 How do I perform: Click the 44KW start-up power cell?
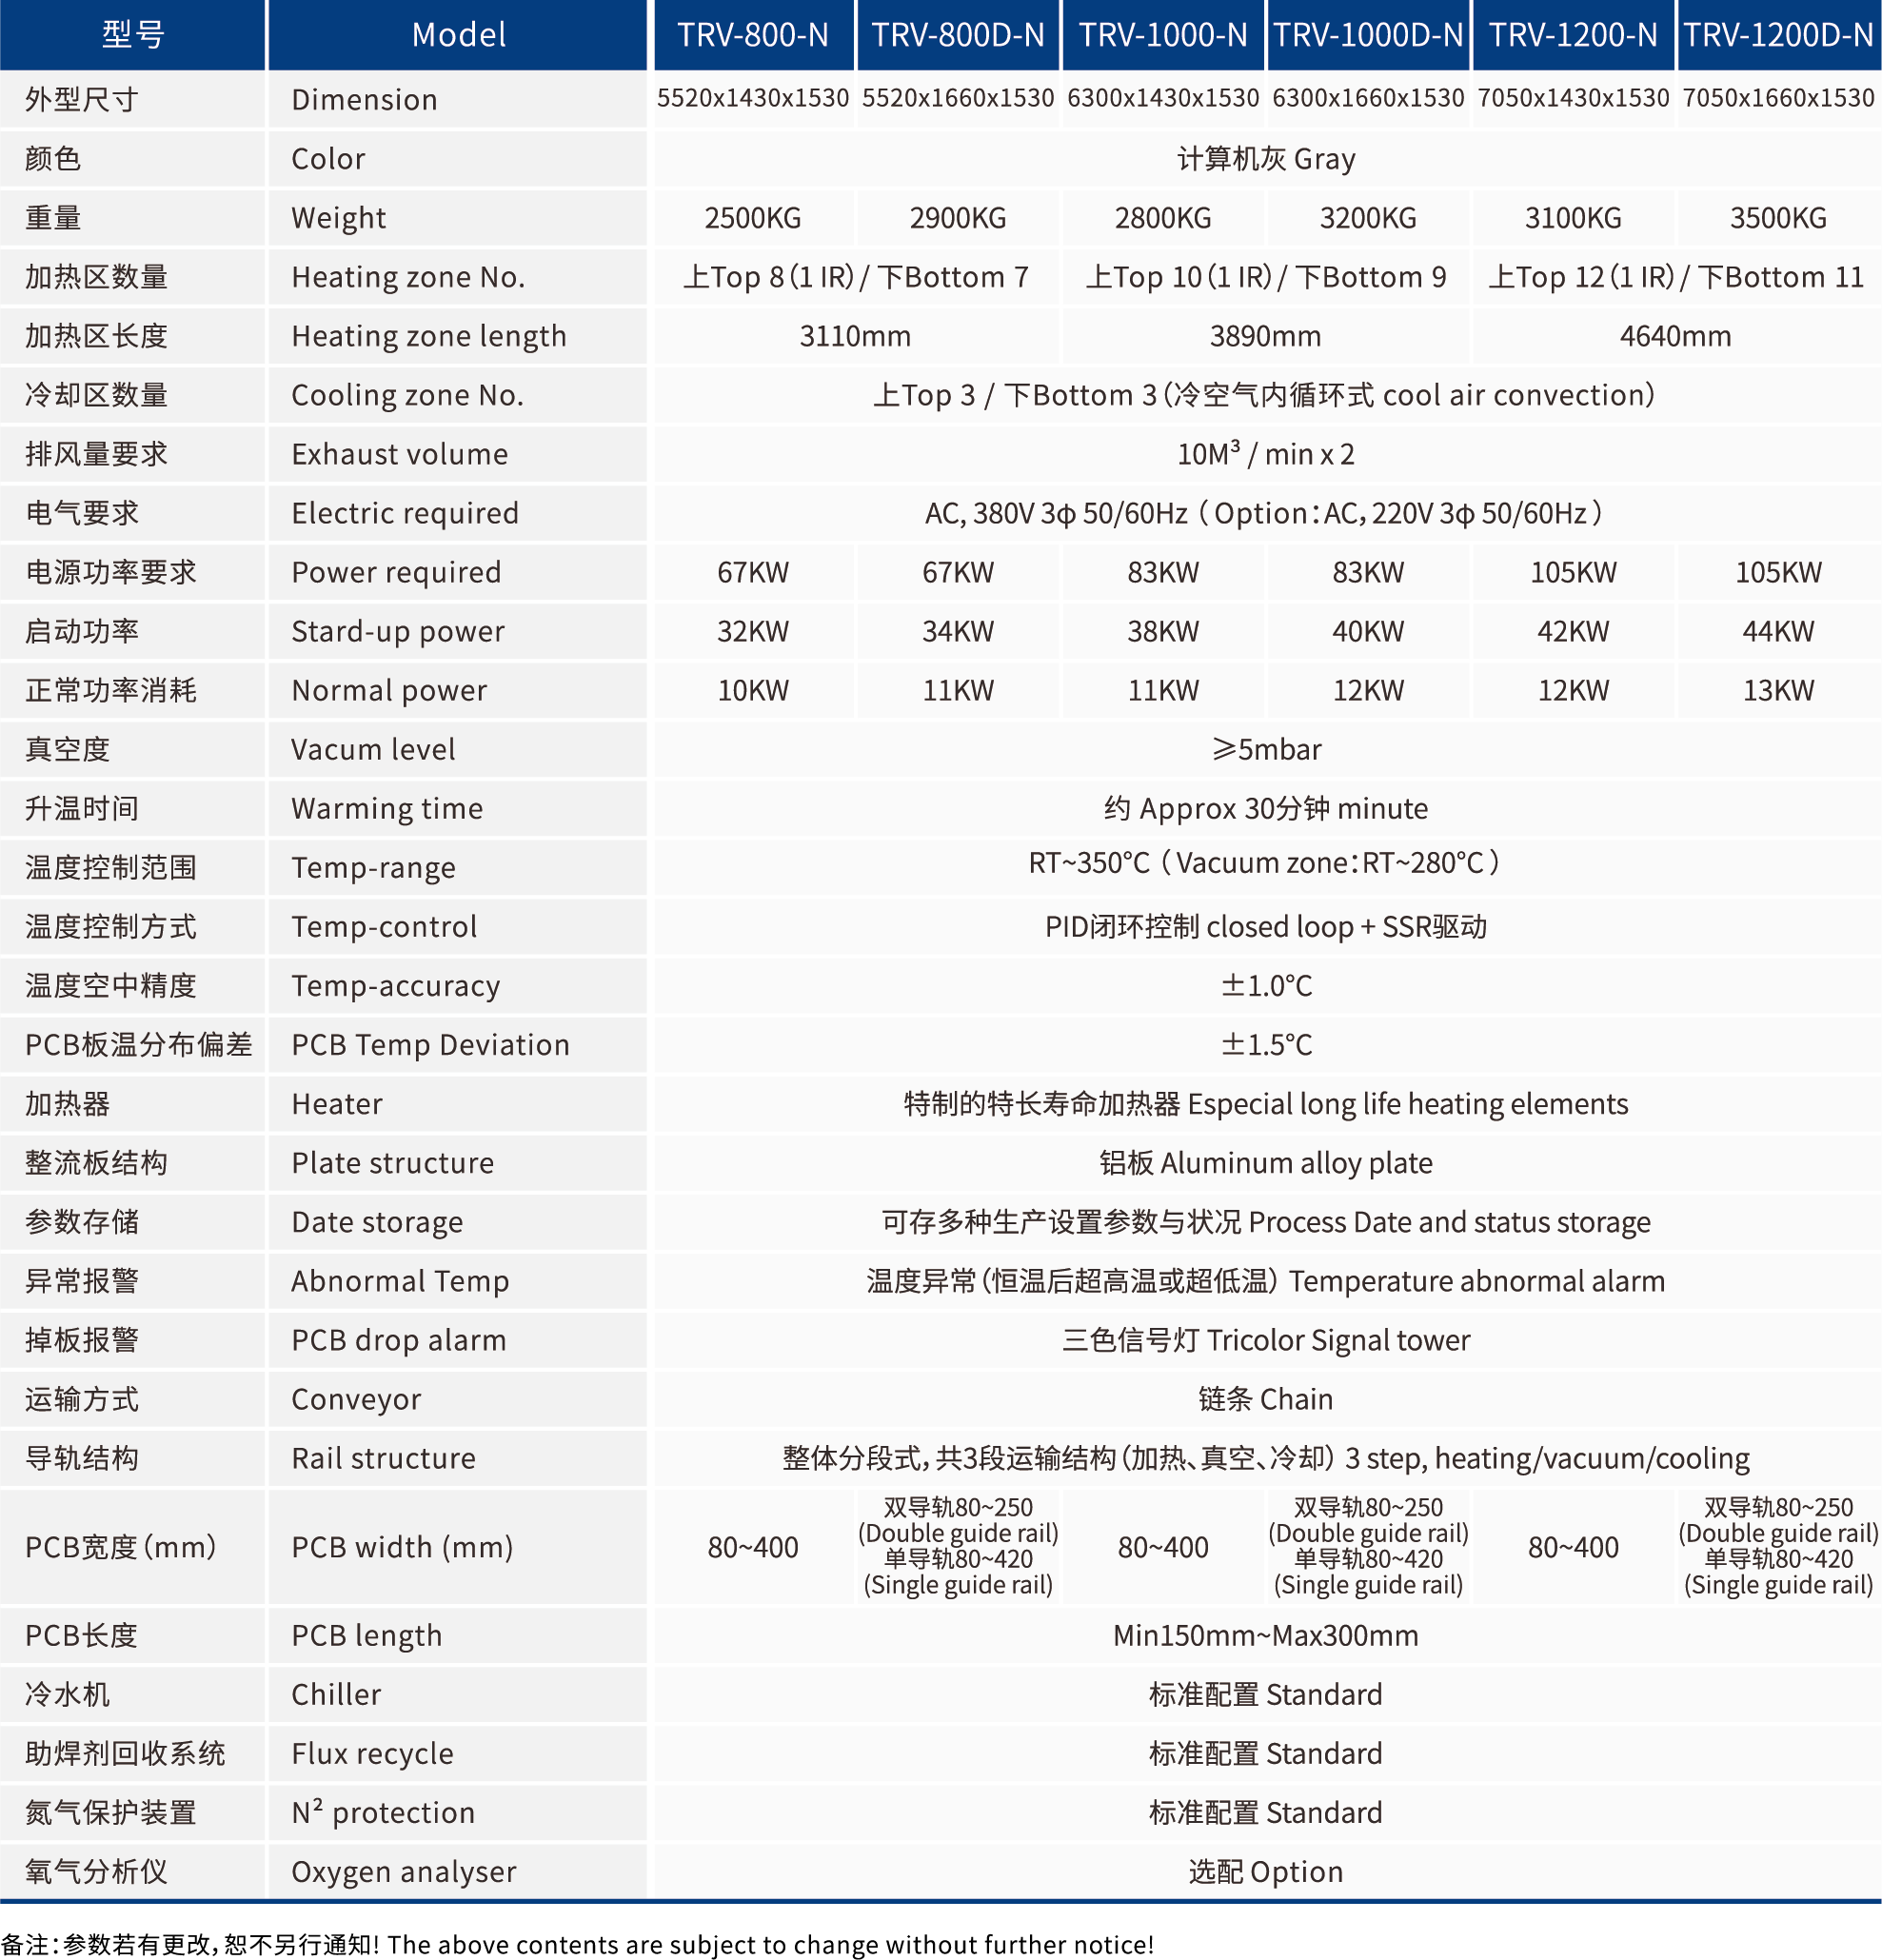(1778, 631)
